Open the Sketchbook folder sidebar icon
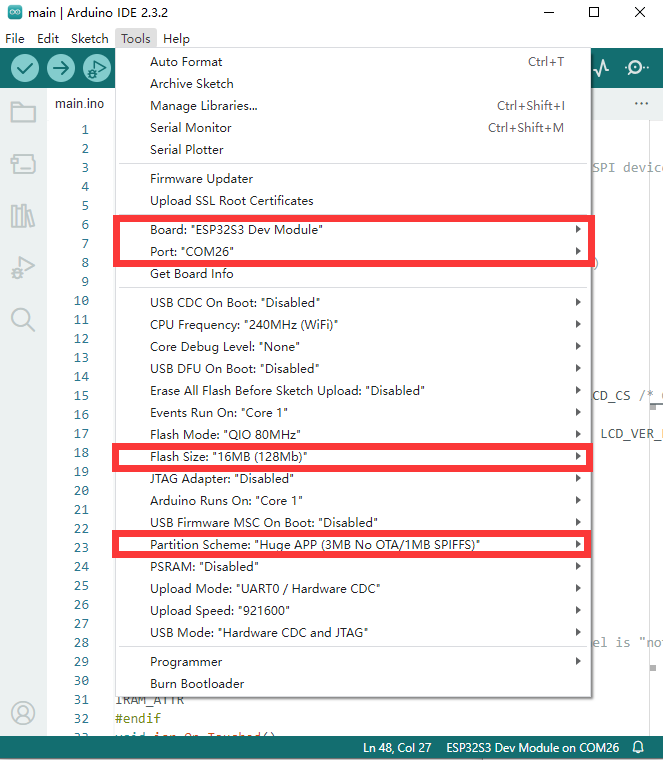 pyautogui.click(x=23, y=112)
